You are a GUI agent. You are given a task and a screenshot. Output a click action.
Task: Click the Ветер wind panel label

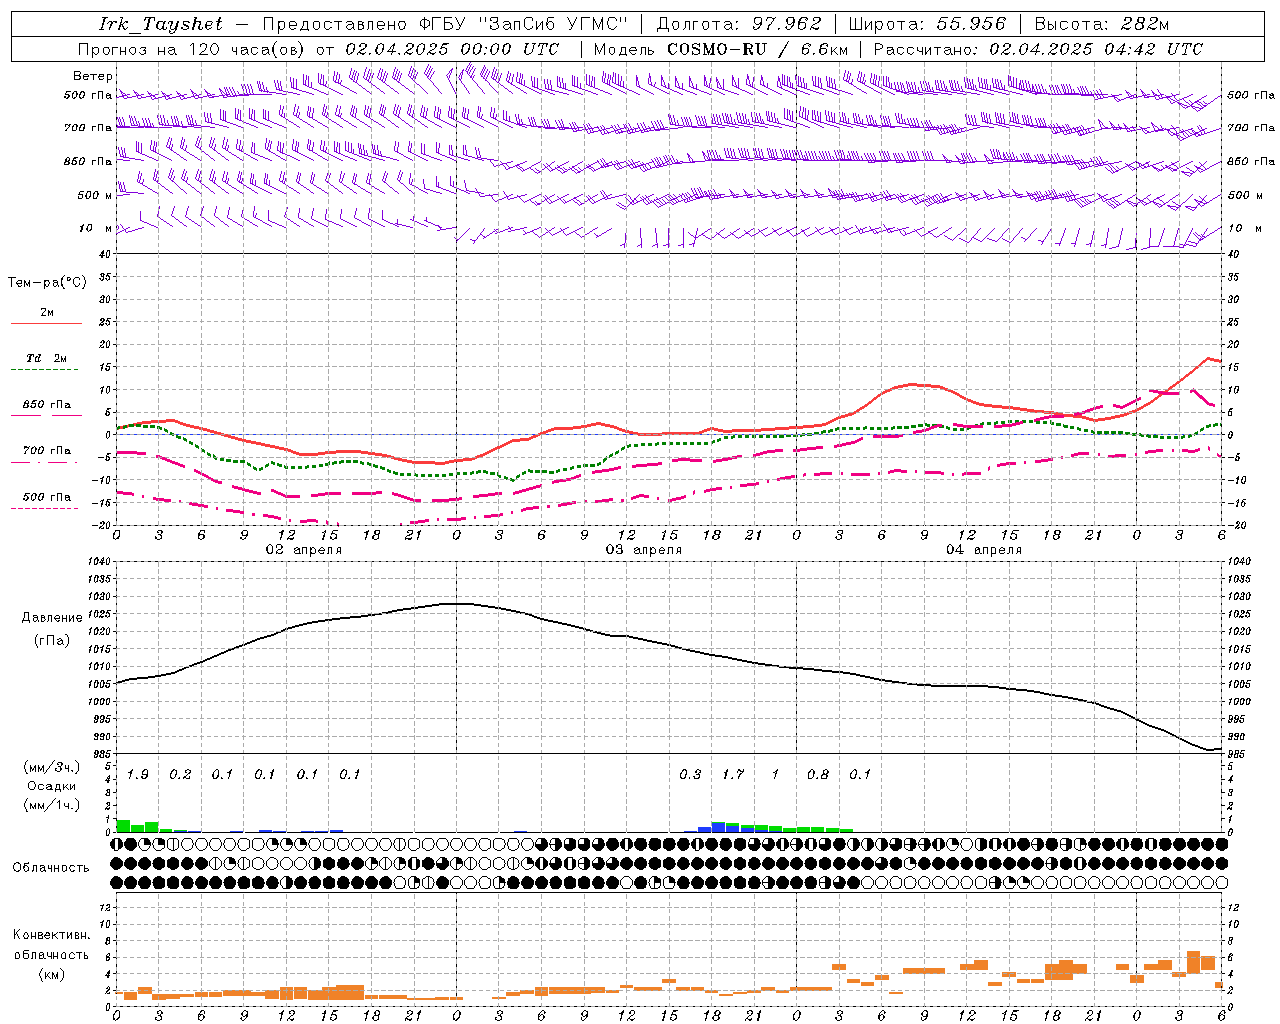93,76
